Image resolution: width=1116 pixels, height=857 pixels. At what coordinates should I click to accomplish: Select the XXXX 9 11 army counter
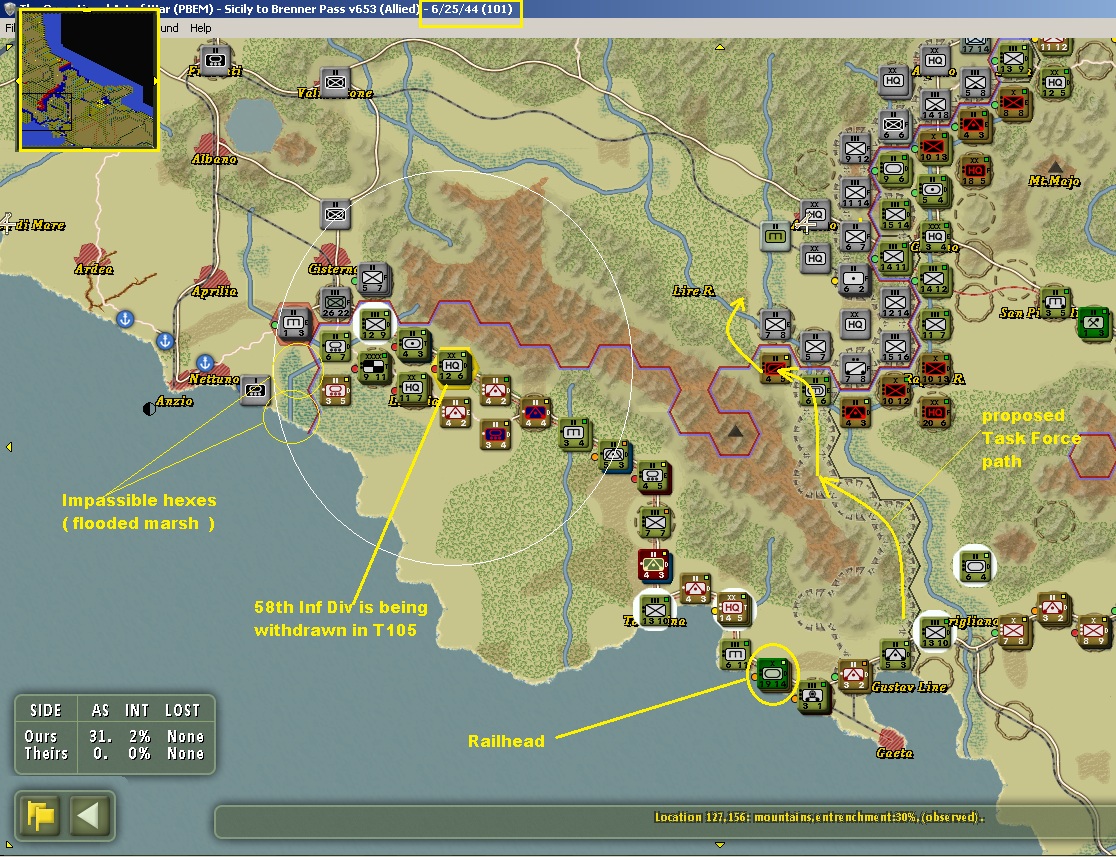[x=374, y=367]
